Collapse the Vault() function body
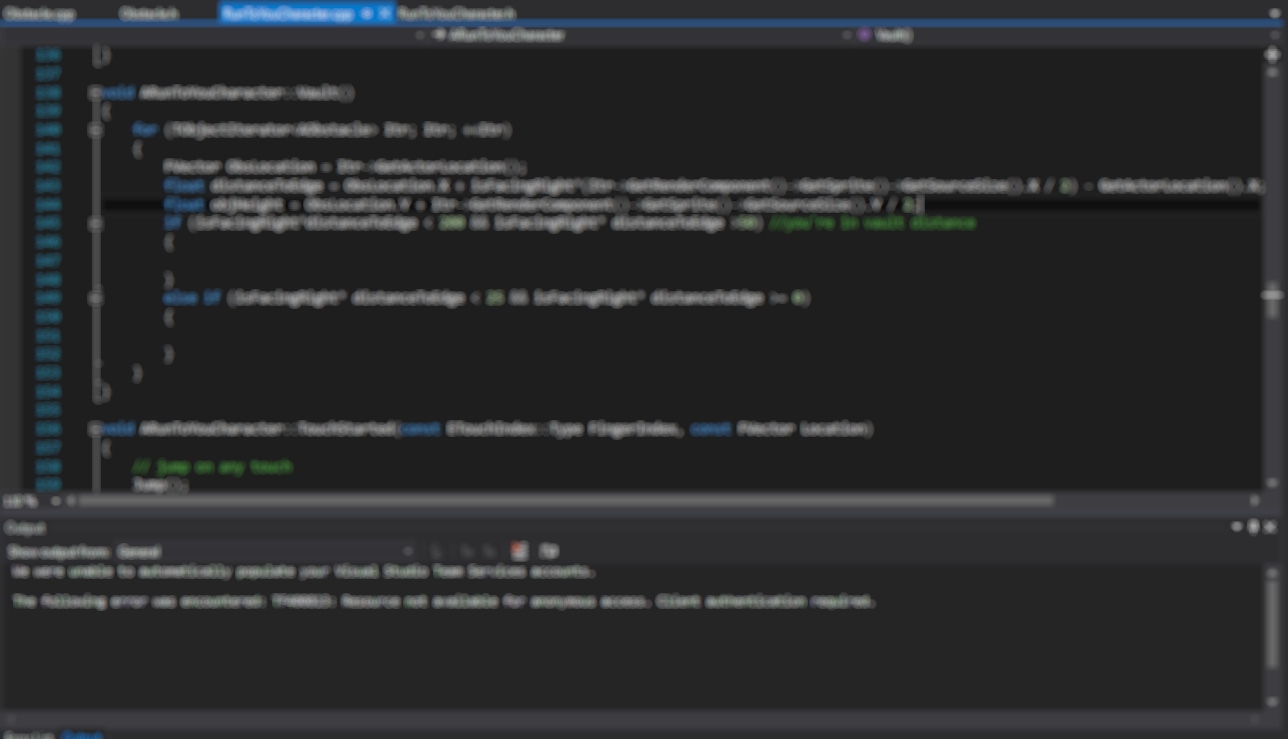This screenshot has height=739, width=1288. click(x=97, y=93)
